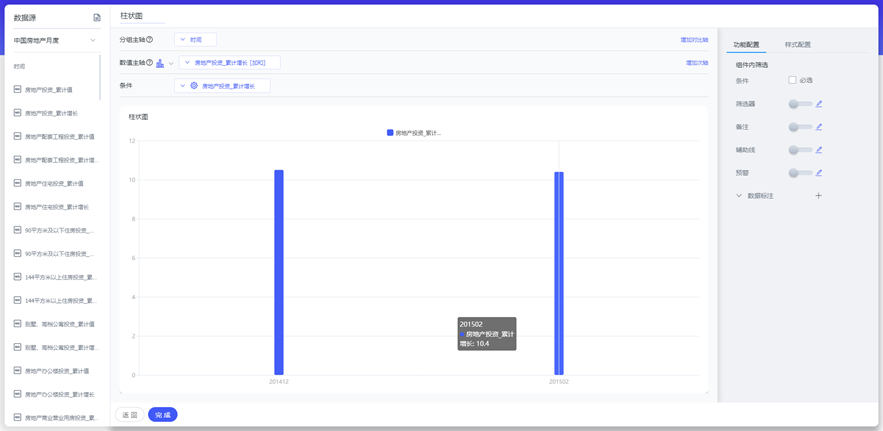
Task: Click the 预警 edit pencil icon
Action: coord(819,173)
